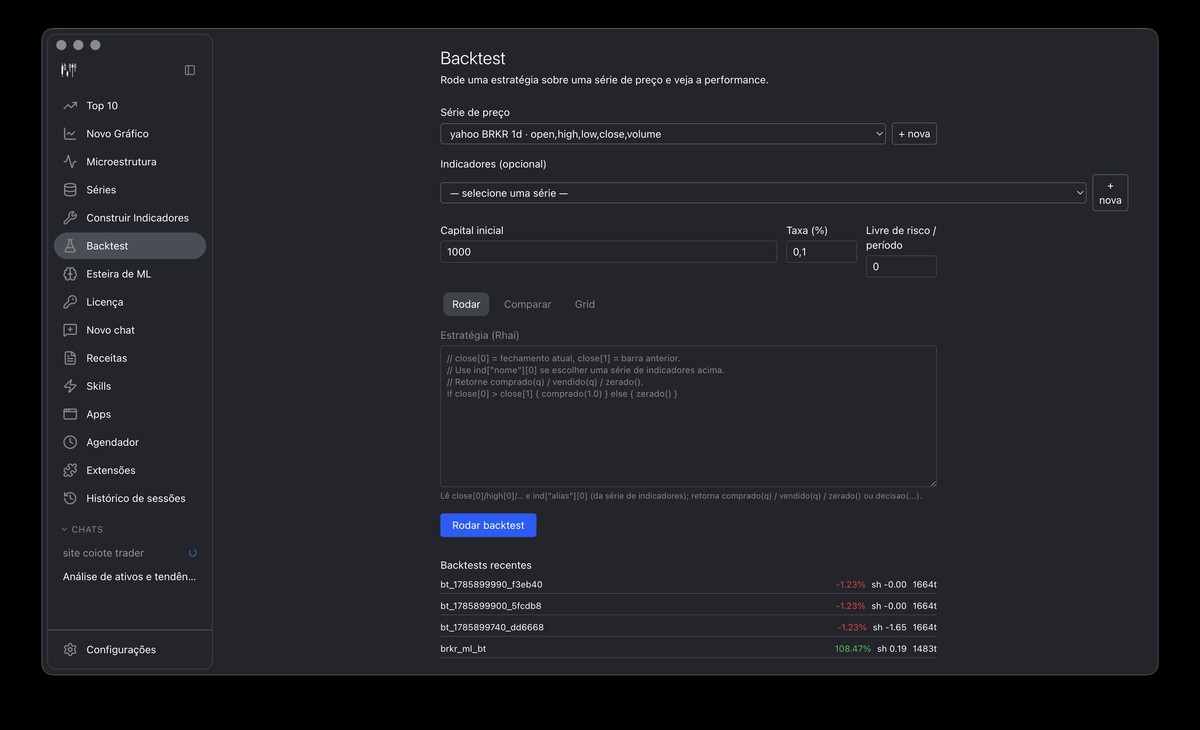Click into the Estratégia (Rhai) editor
This screenshot has width=1200, height=730.
688,417
